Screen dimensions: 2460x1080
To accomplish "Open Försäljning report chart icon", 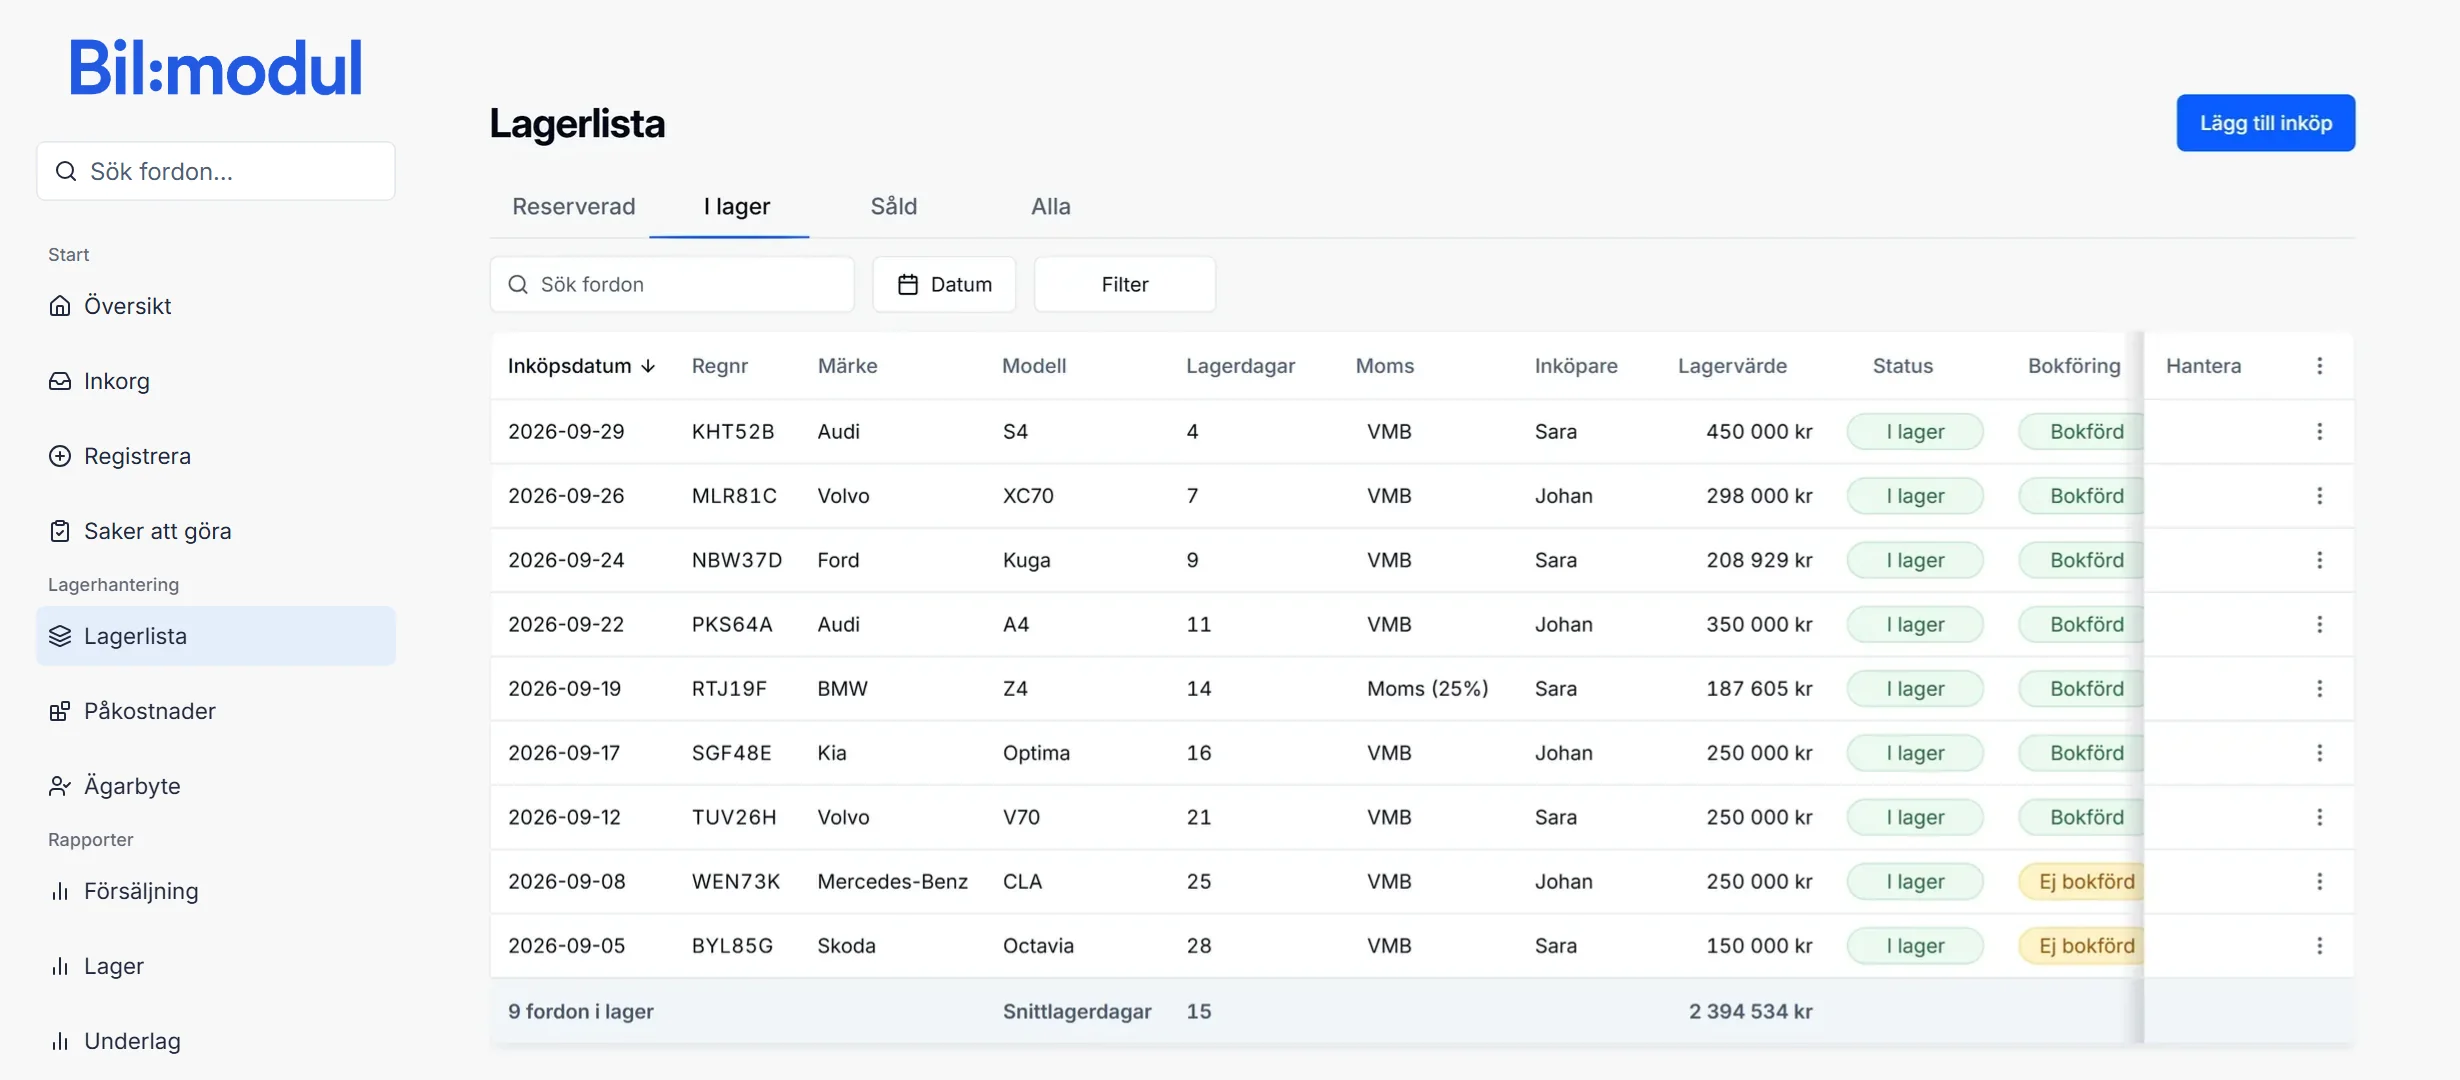I will tap(60, 891).
